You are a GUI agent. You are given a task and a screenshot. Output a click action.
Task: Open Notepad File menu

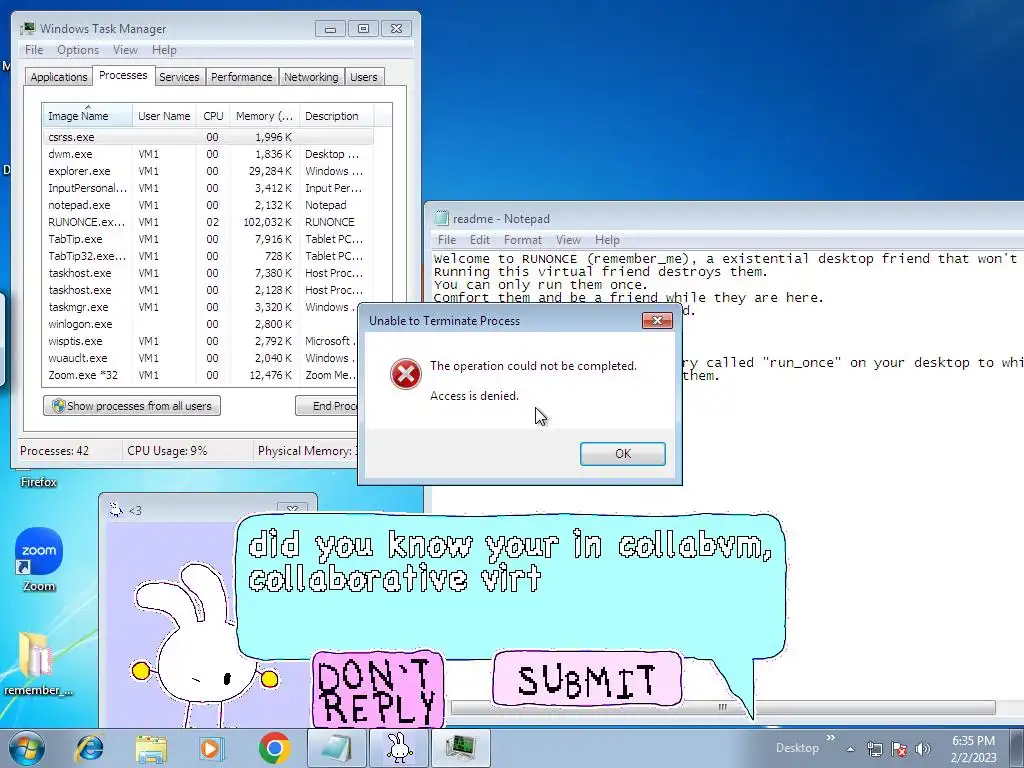point(447,240)
